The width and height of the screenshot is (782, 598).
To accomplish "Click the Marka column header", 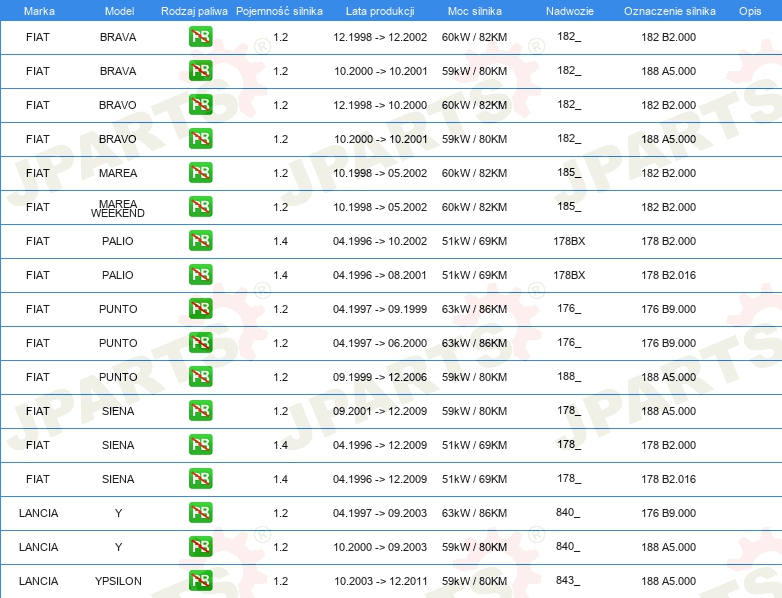I will tap(39, 11).
